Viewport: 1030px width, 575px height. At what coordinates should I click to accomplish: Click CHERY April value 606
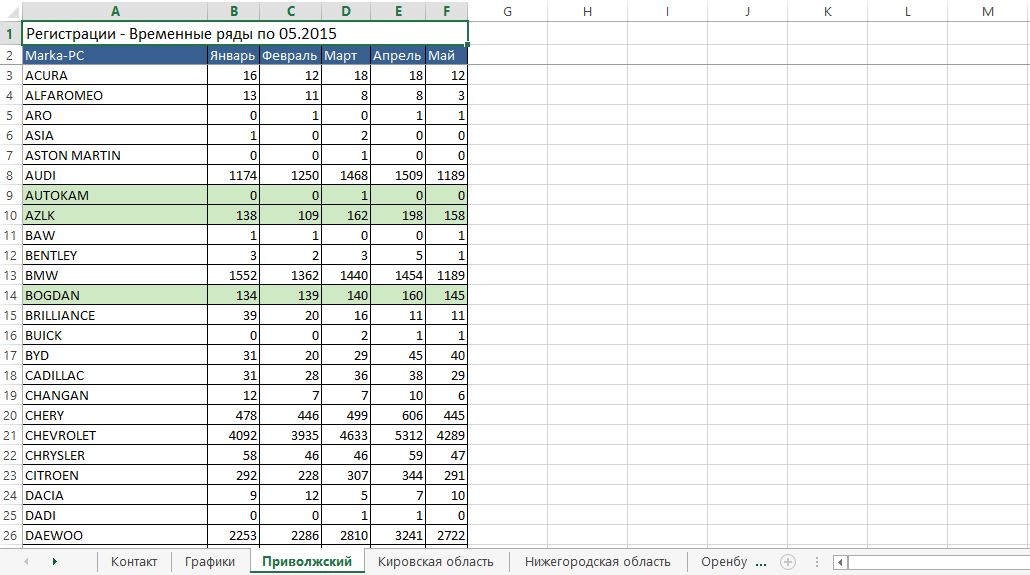click(398, 415)
